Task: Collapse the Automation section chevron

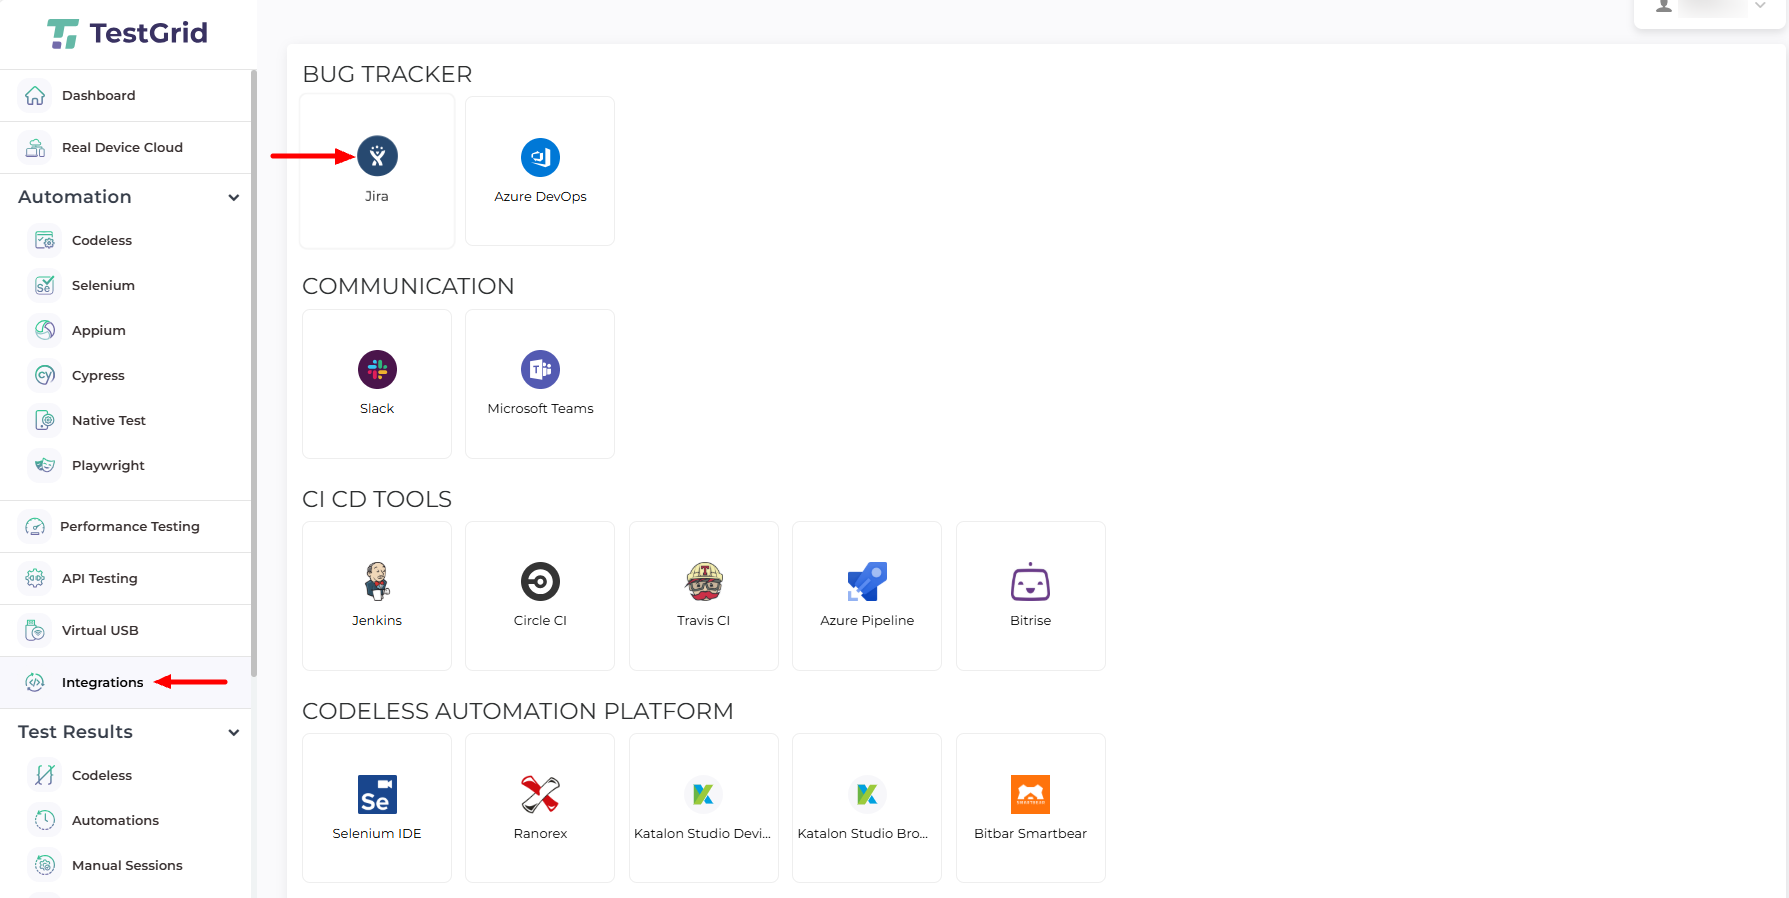Action: pyautogui.click(x=234, y=198)
